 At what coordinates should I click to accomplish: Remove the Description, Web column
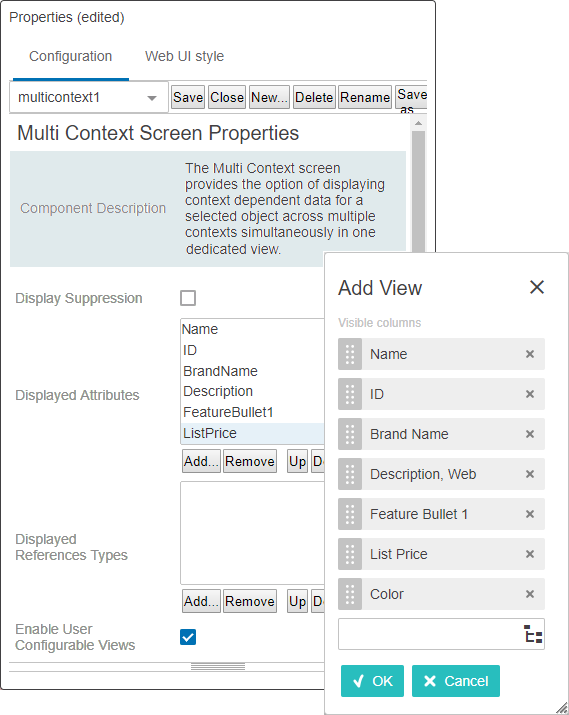coord(529,474)
